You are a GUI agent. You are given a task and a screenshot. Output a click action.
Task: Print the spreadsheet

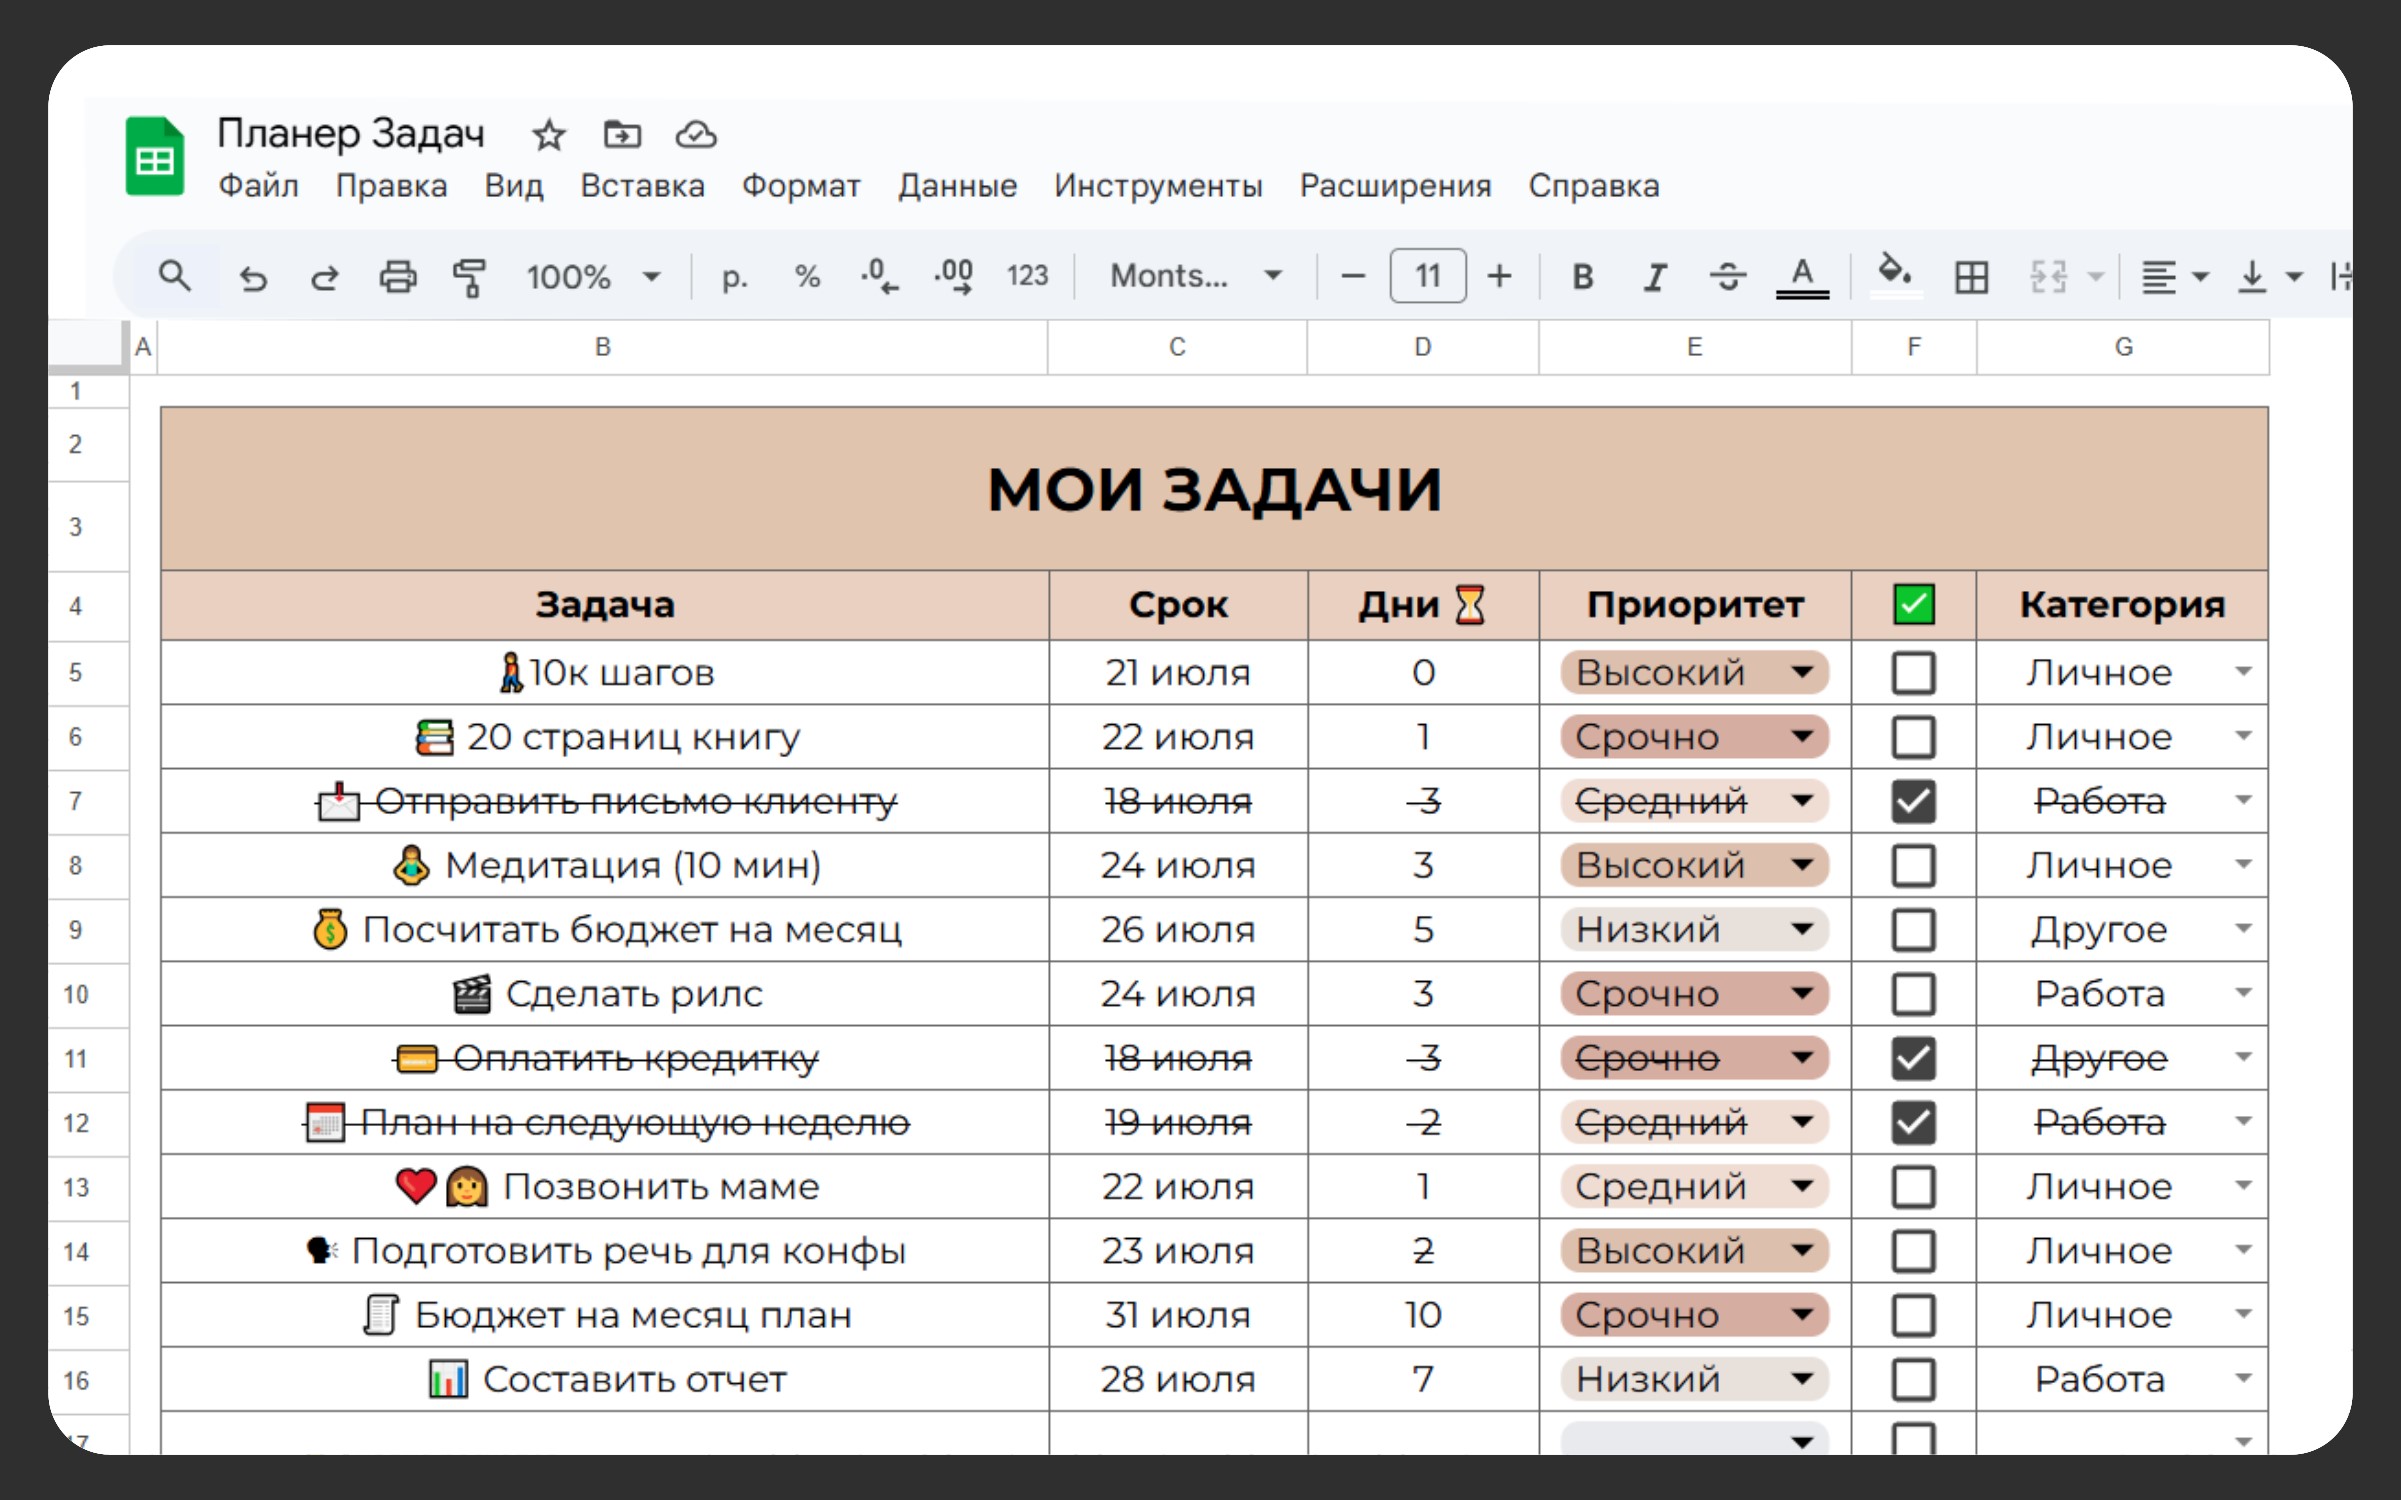point(398,277)
